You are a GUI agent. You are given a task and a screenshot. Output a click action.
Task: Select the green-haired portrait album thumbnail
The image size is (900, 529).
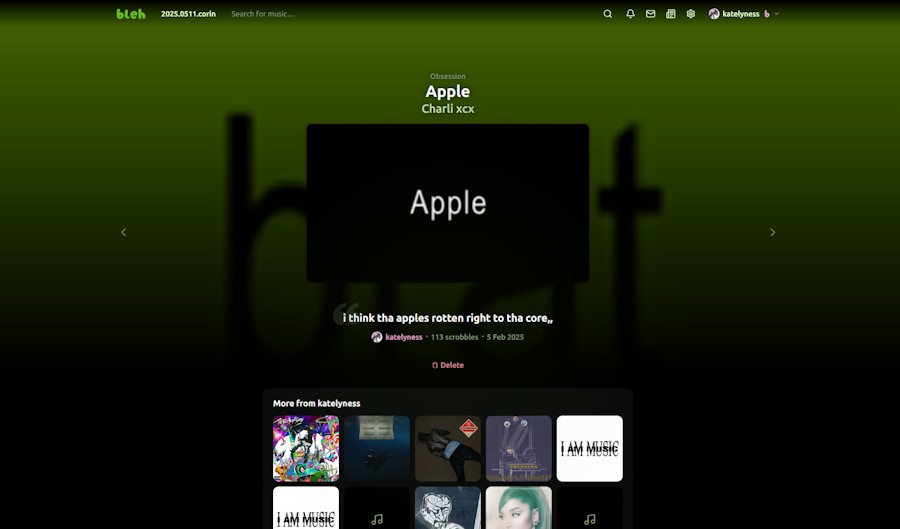click(518, 507)
